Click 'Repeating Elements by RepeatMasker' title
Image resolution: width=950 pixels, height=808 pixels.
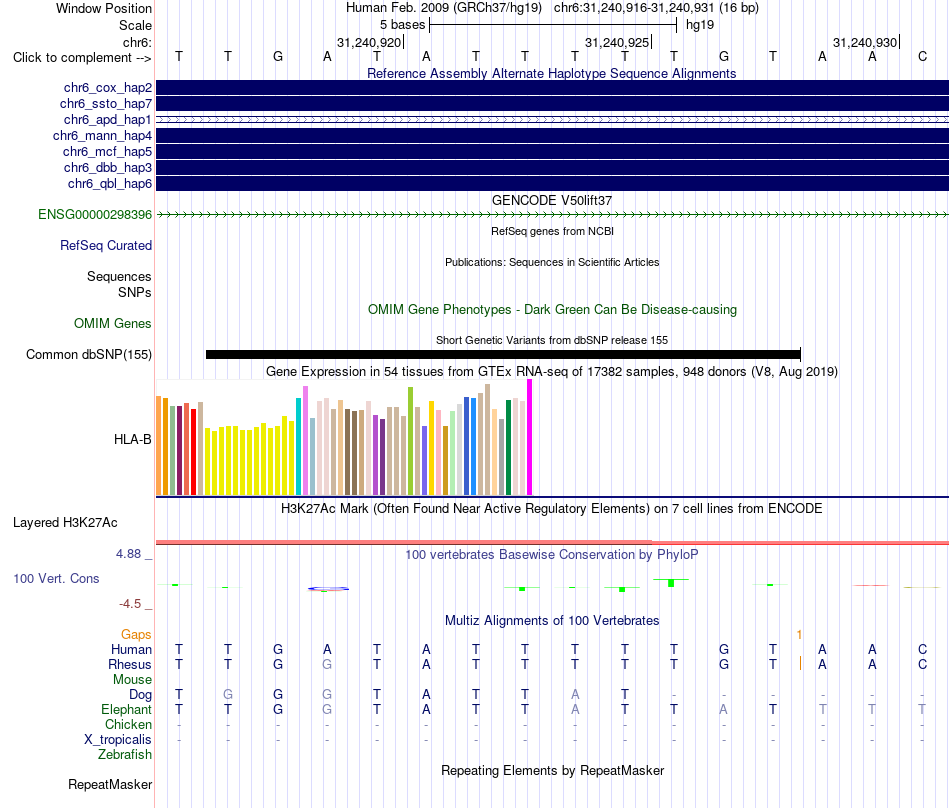552,770
